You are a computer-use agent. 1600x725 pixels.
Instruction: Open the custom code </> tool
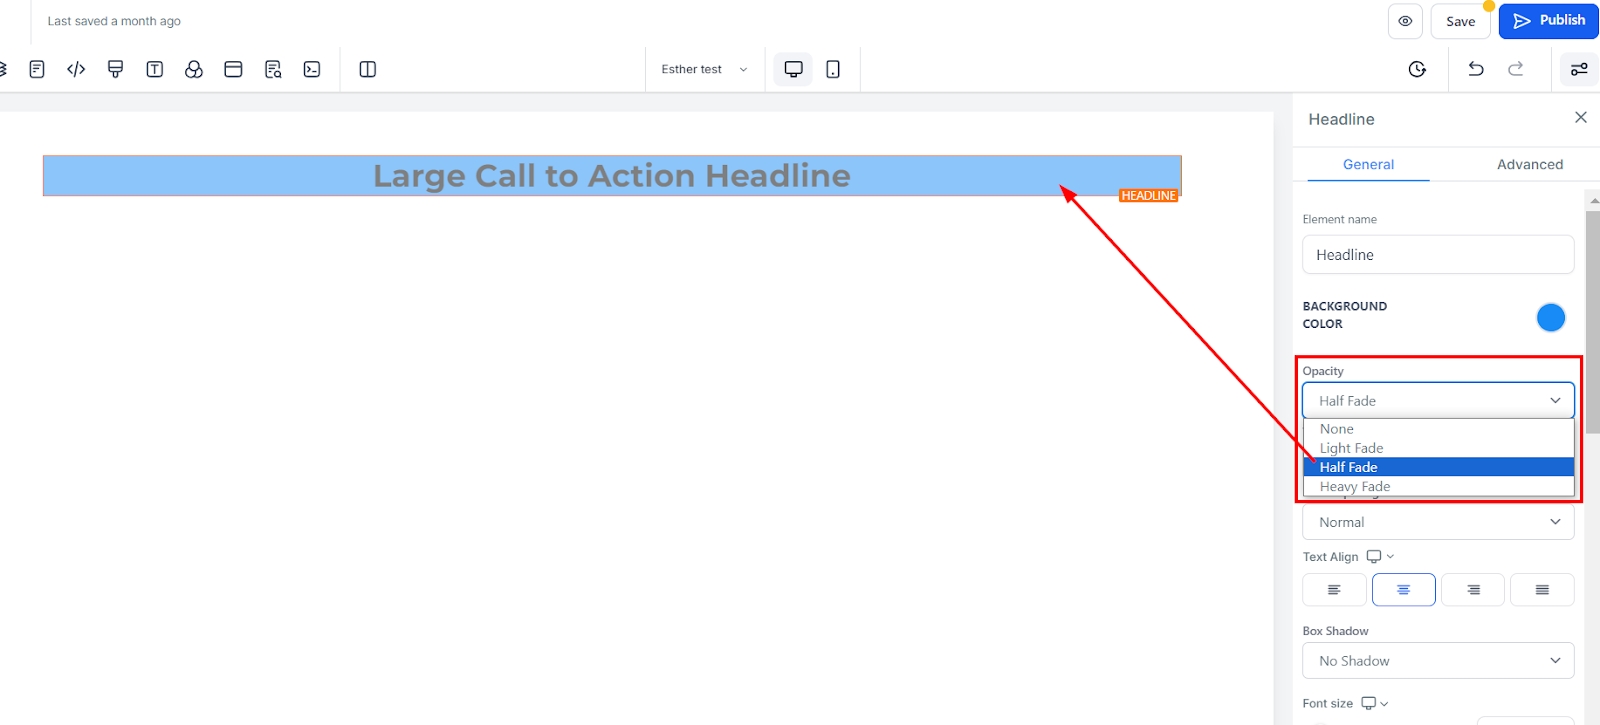pyautogui.click(x=76, y=69)
